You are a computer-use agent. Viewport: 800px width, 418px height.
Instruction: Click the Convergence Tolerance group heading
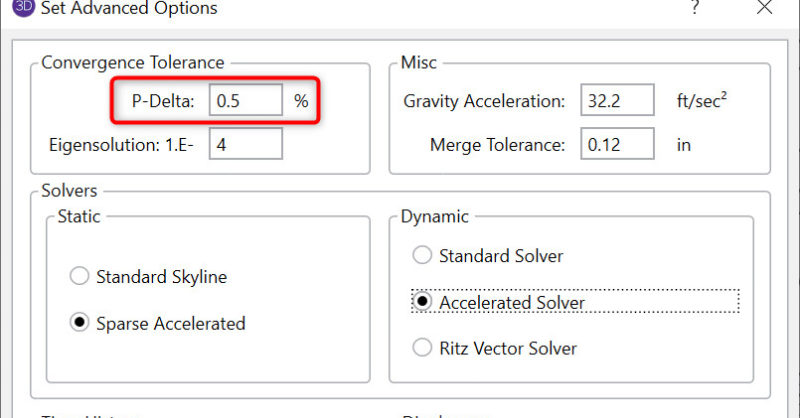click(x=132, y=63)
